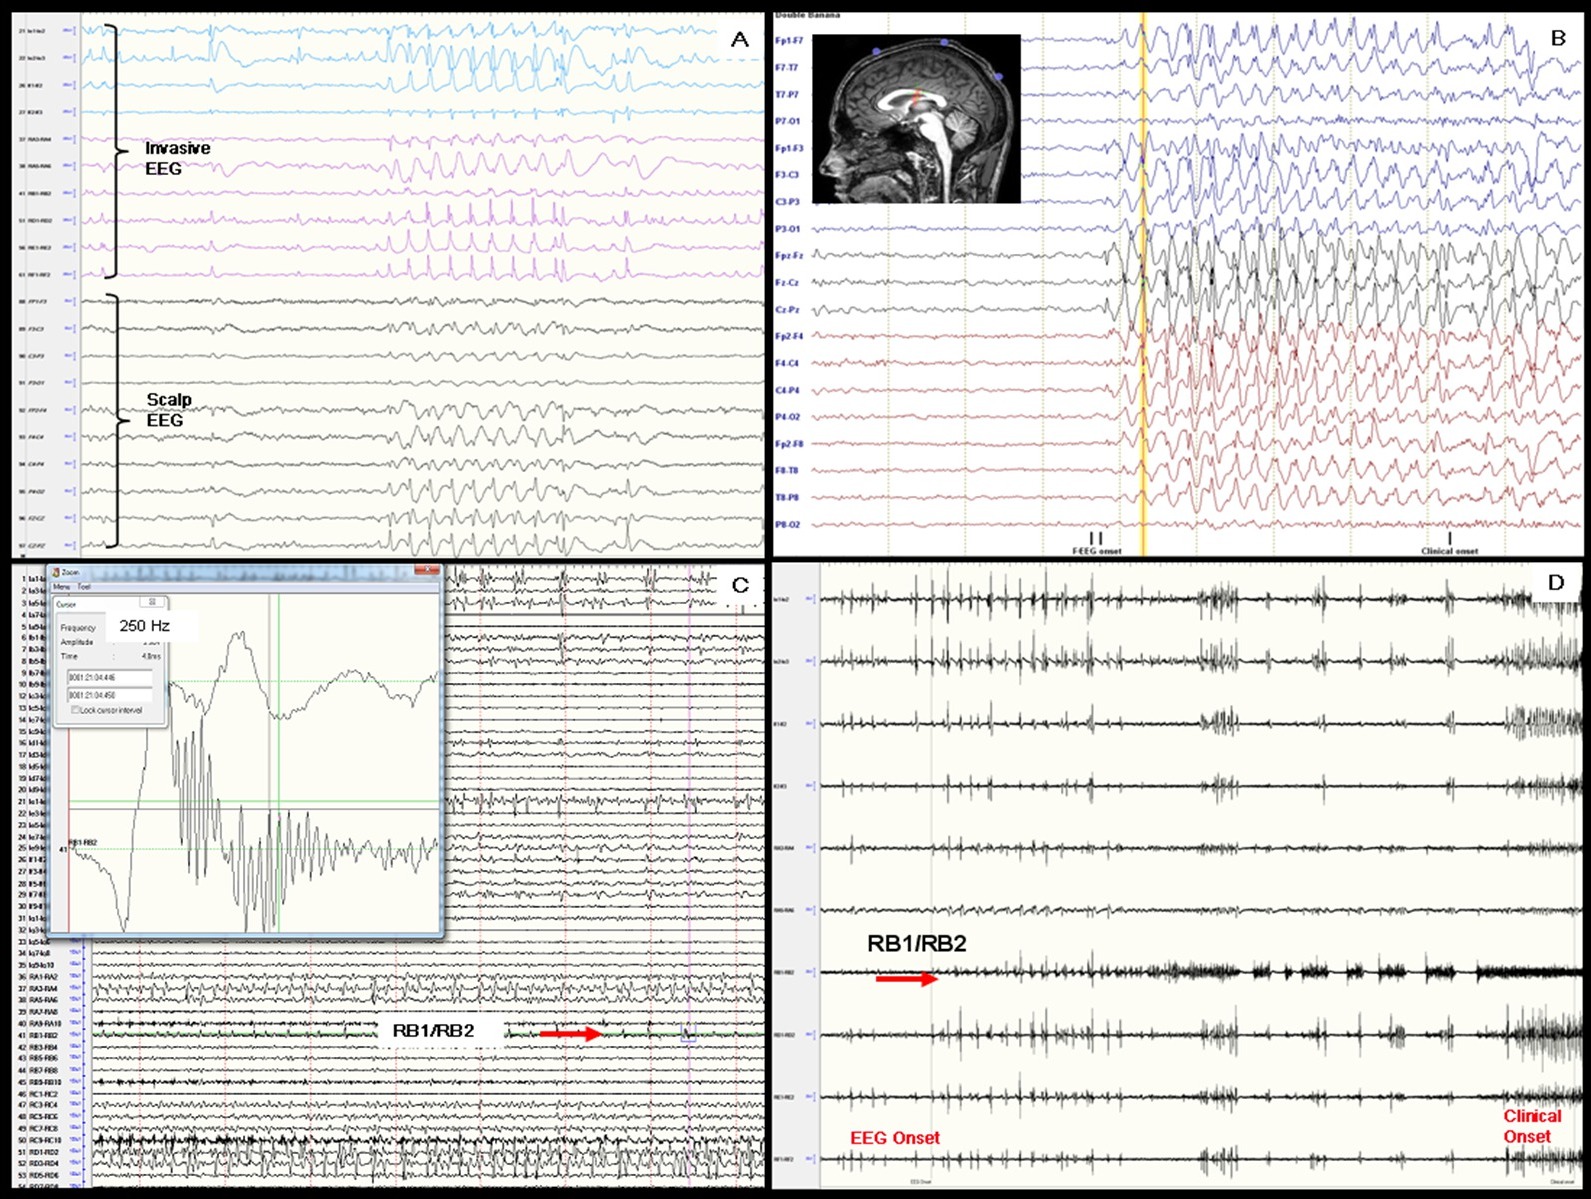Close the Cursor info panel

tap(153, 602)
